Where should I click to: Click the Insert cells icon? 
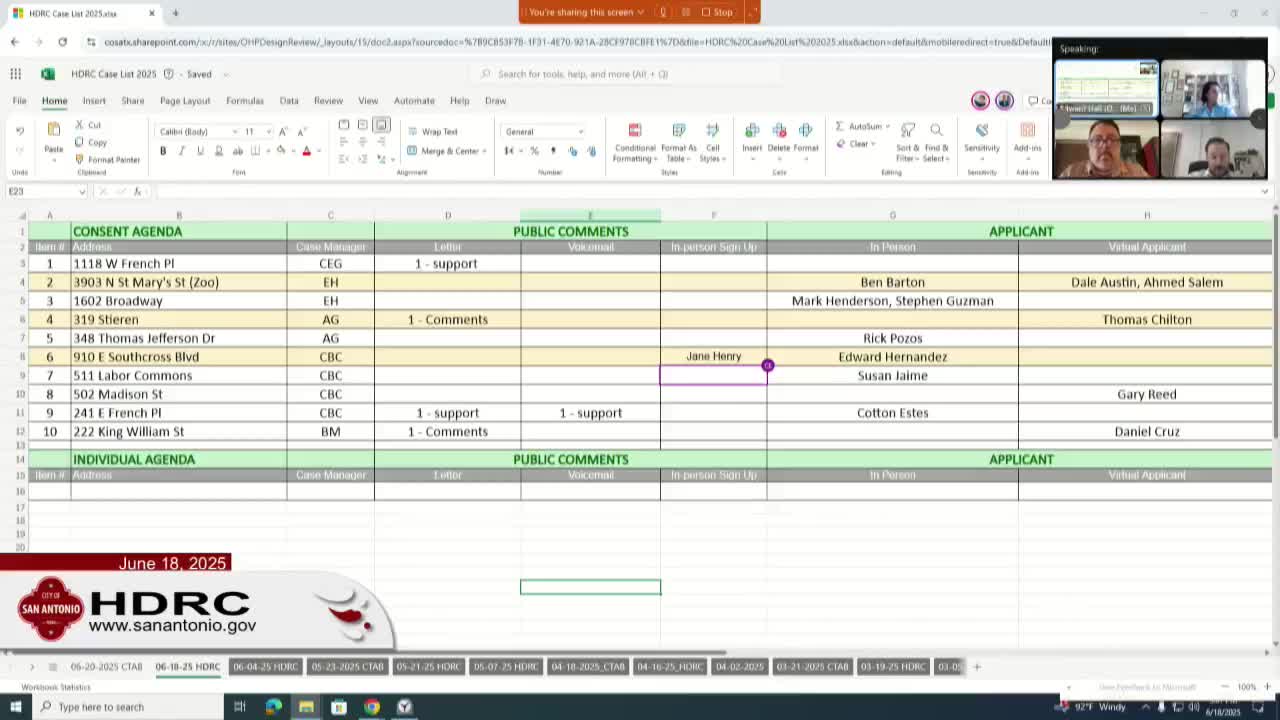(752, 131)
